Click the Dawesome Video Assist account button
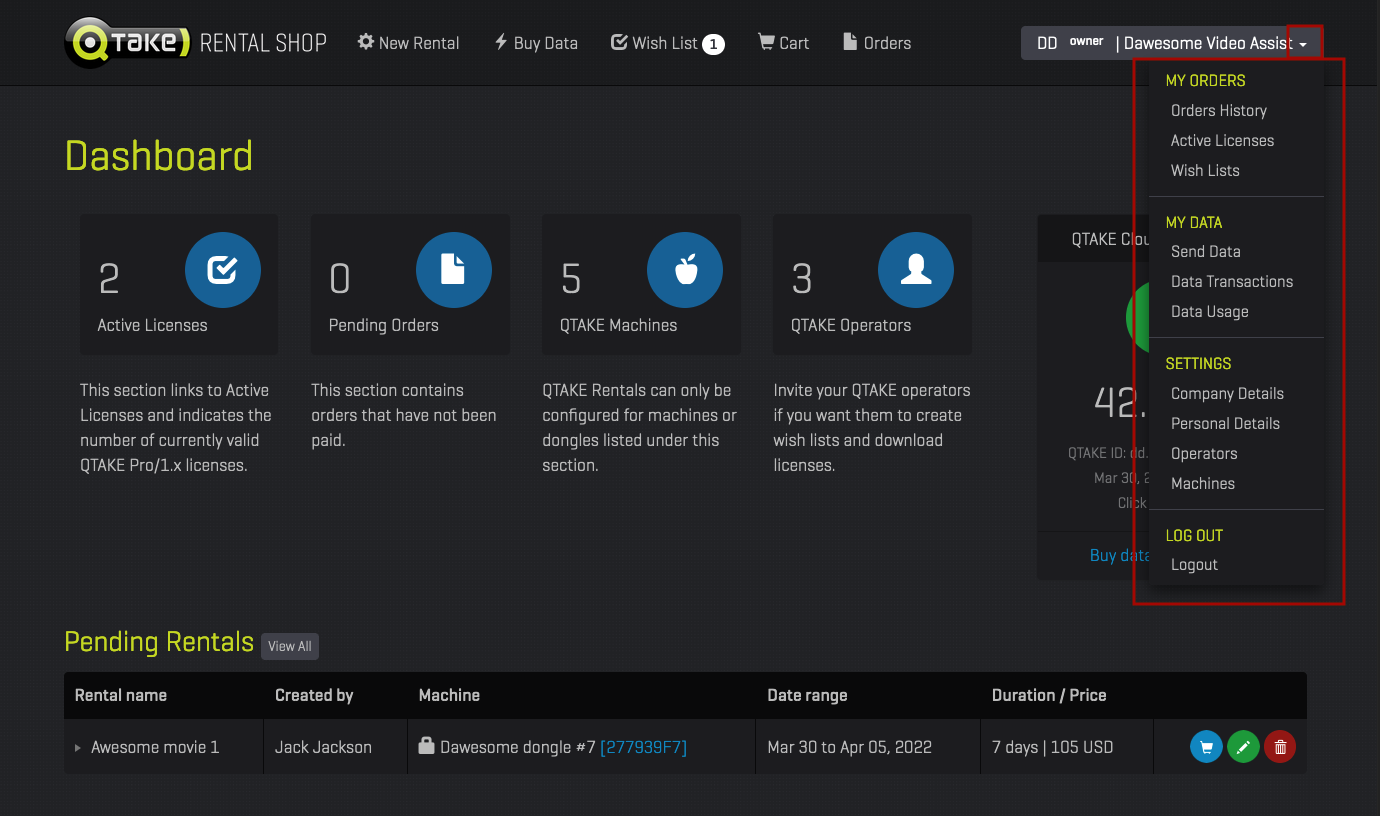Viewport: 1380px width, 816px height. coord(1171,43)
